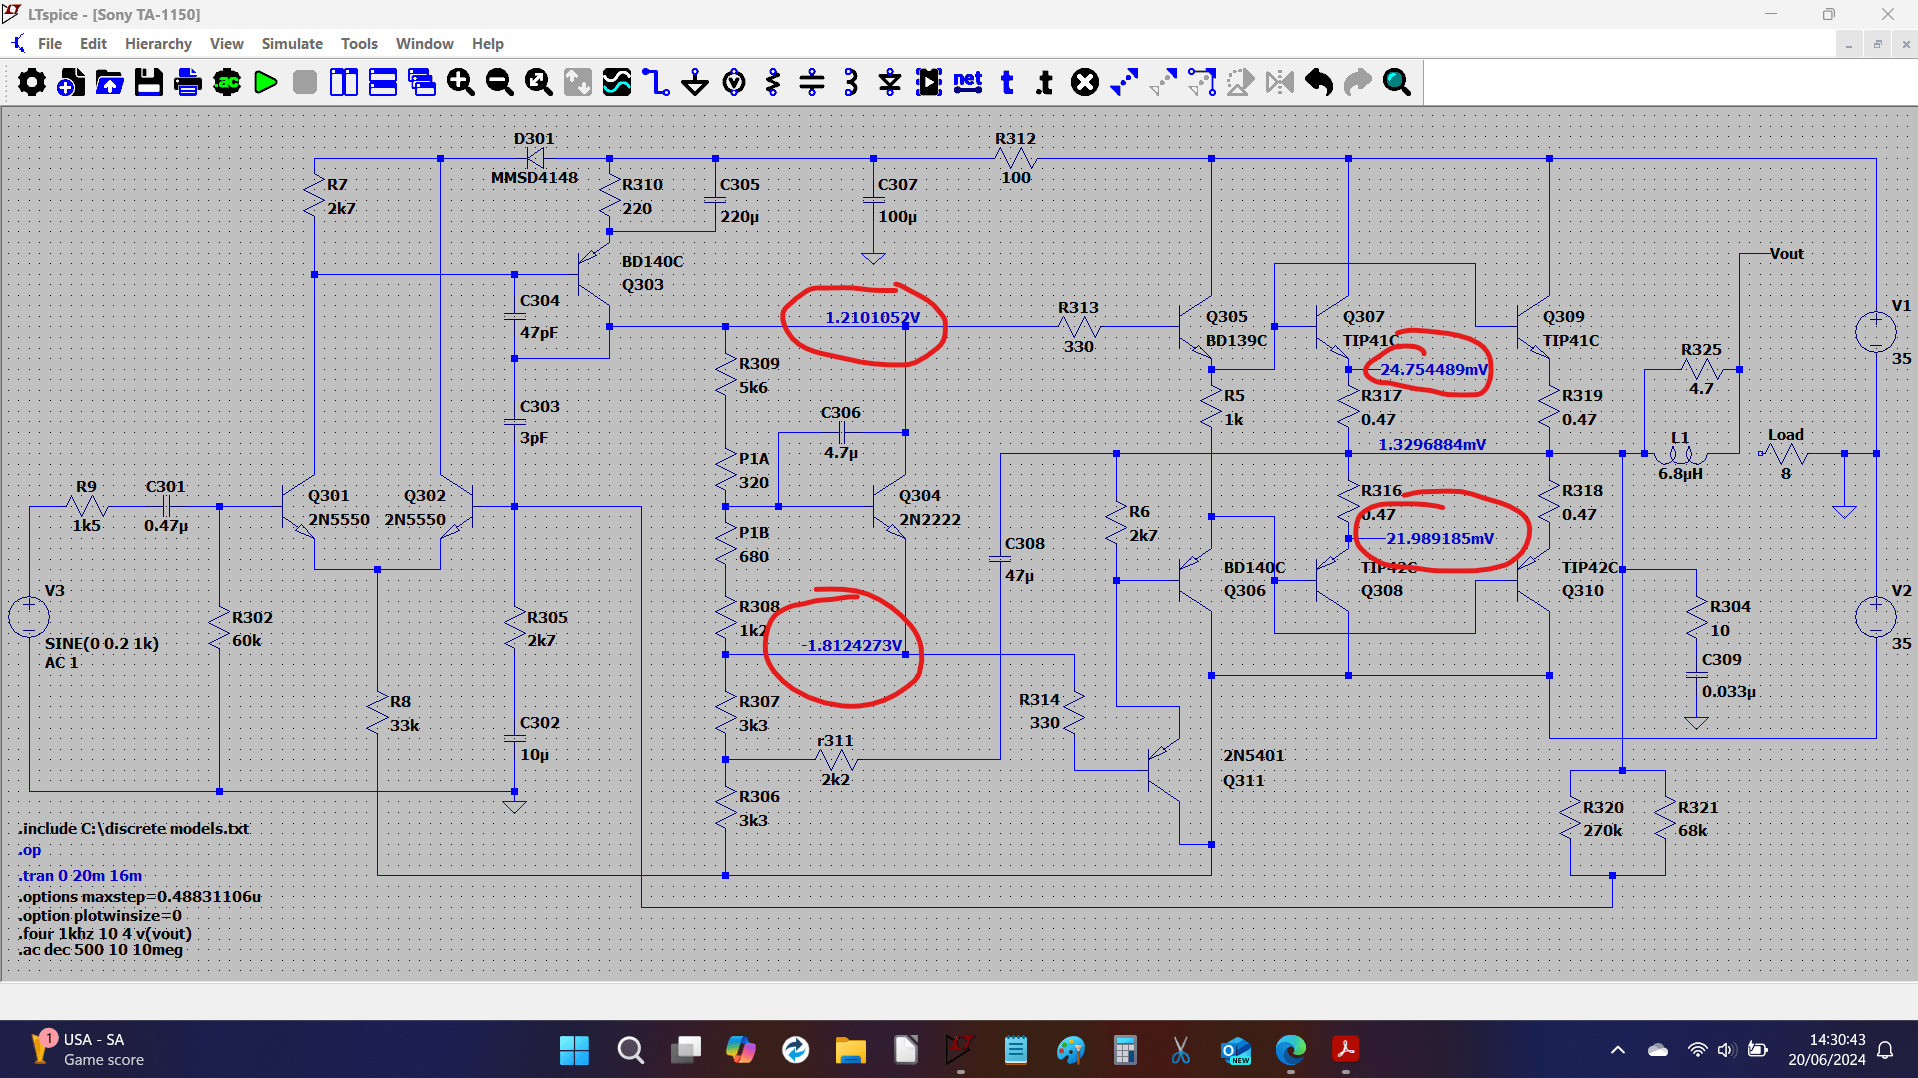Select the Place Diode tool
This screenshot has width=1918, height=1078.
[x=890, y=82]
